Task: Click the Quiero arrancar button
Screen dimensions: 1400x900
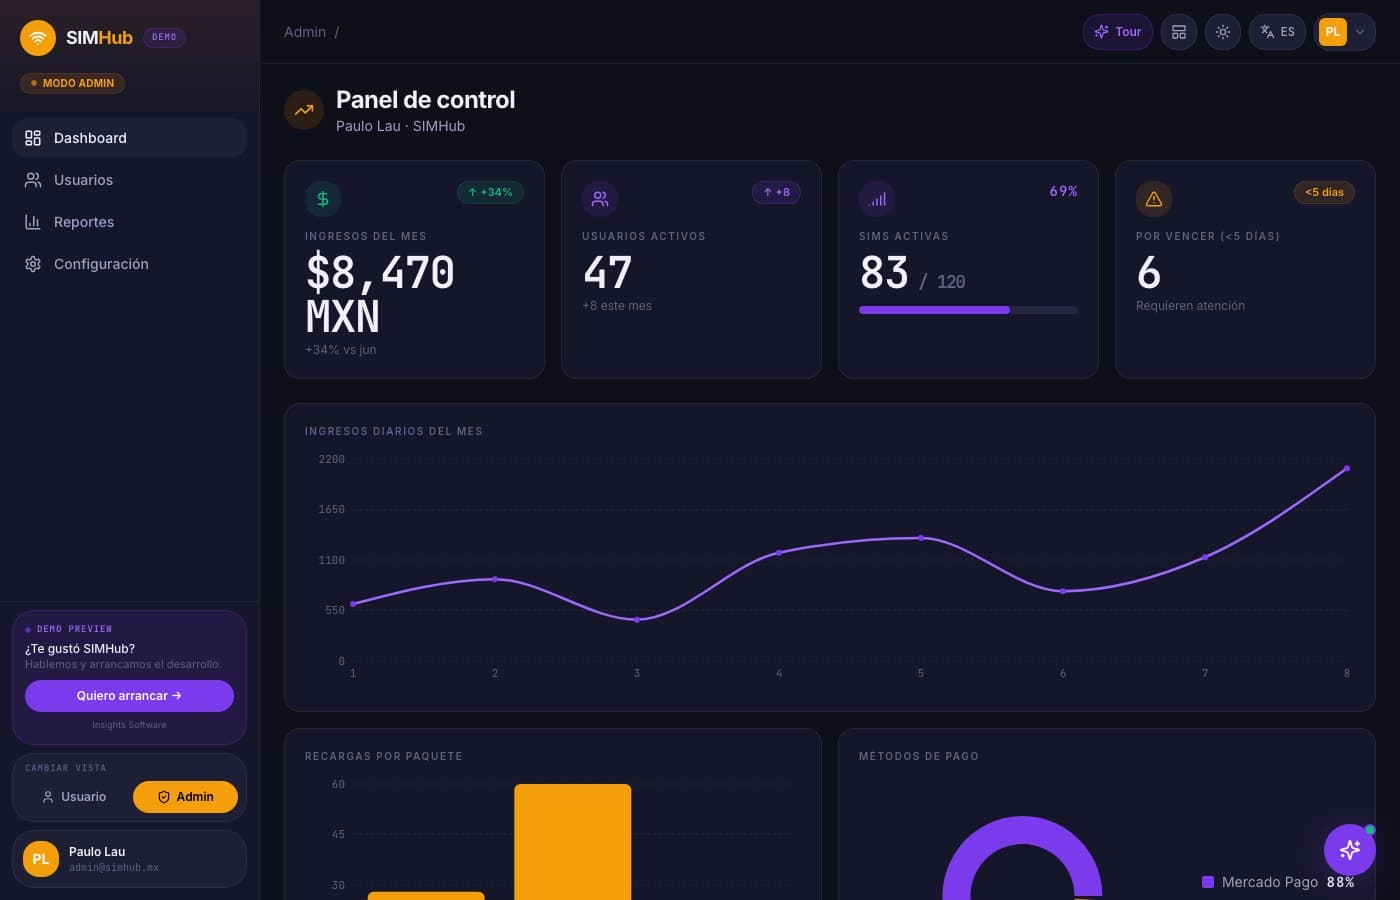Action: pyautogui.click(x=129, y=696)
